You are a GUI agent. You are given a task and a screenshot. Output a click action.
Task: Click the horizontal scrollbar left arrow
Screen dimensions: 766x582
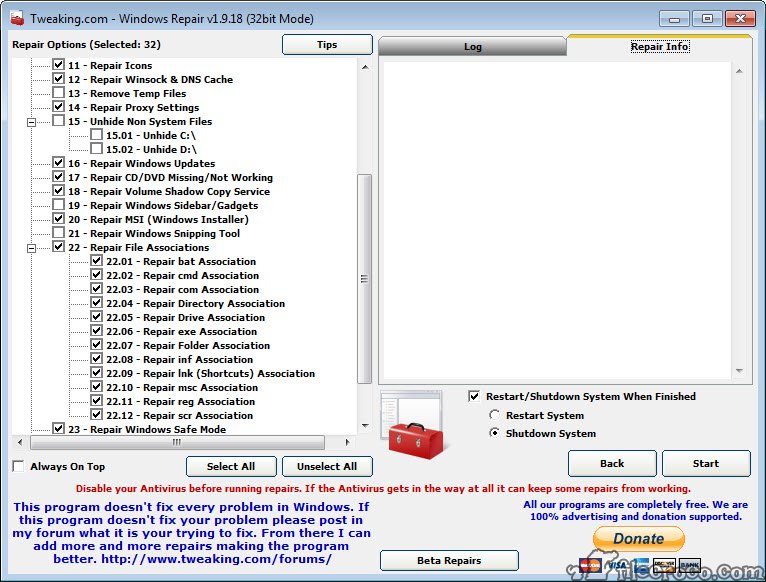coord(20,442)
